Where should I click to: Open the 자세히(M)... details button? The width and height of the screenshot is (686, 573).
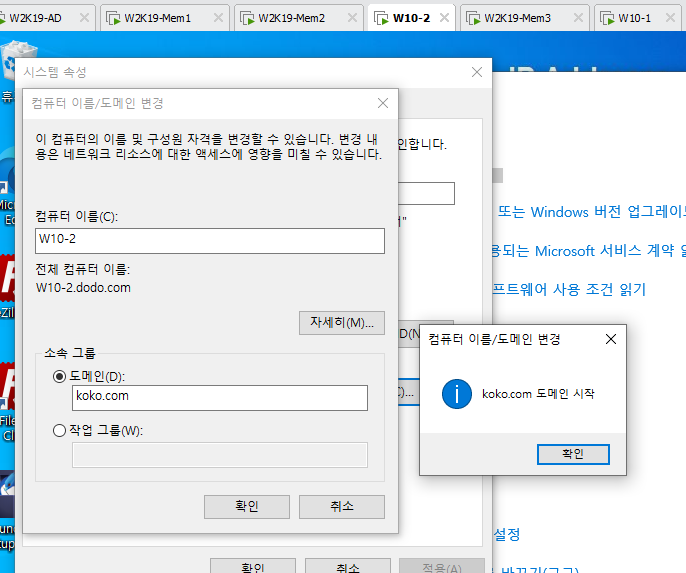pos(342,323)
